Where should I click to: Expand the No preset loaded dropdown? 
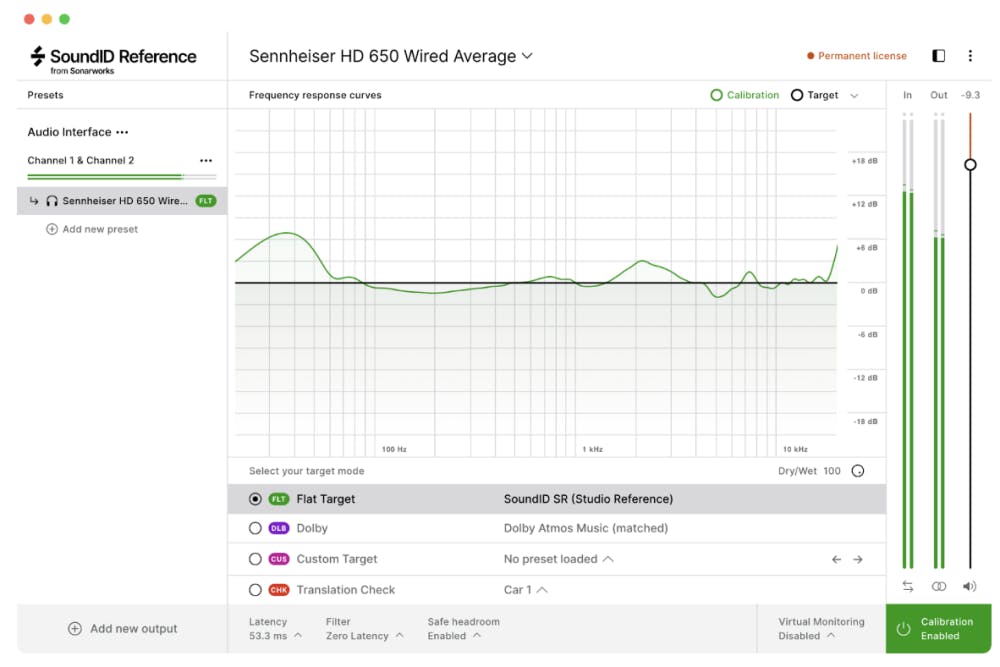coord(559,559)
